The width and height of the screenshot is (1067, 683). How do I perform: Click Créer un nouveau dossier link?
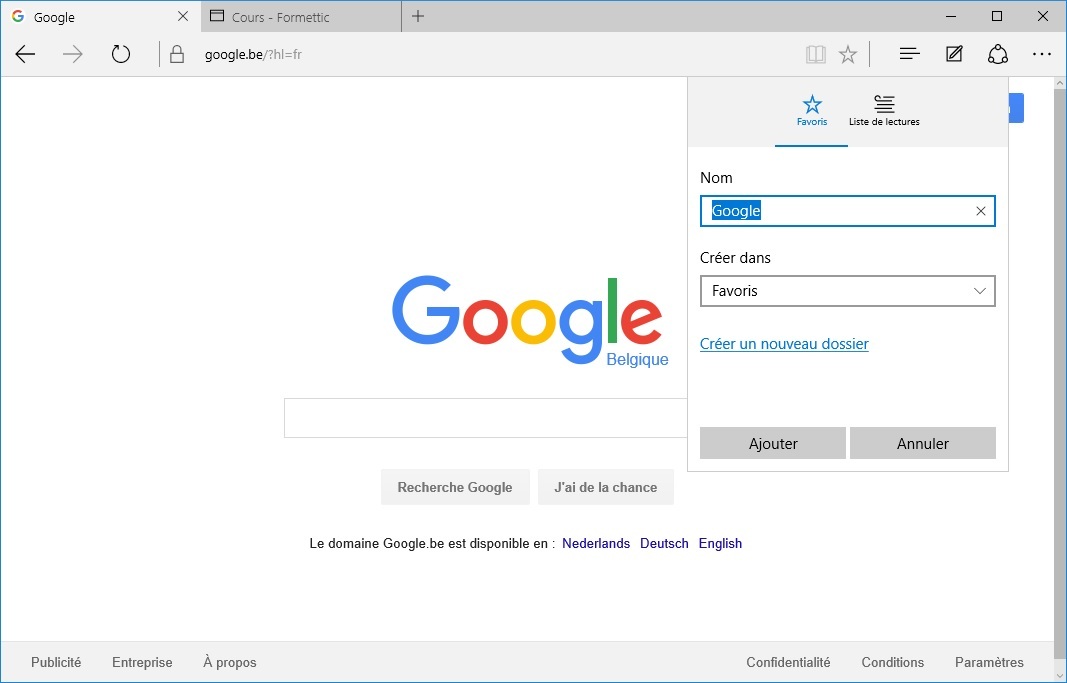point(784,344)
